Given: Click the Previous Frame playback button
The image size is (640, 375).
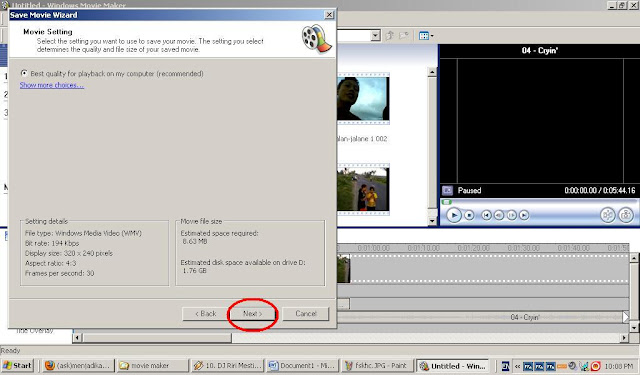Looking at the screenshot, I should (x=498, y=215).
